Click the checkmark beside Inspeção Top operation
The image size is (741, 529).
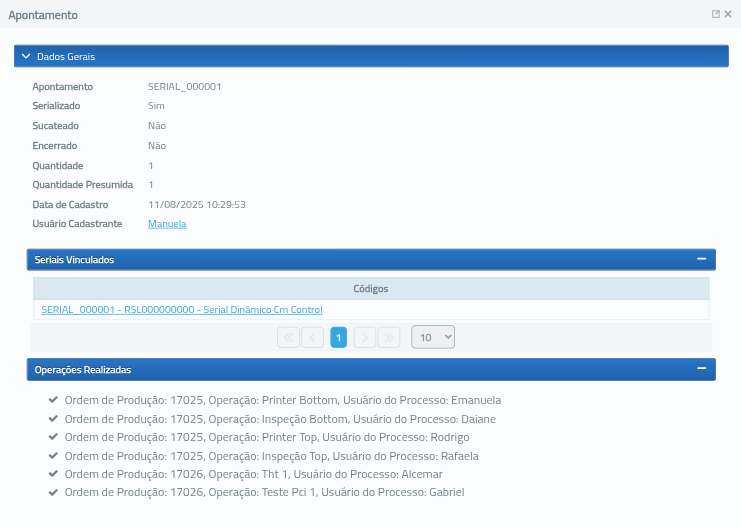click(x=53, y=456)
